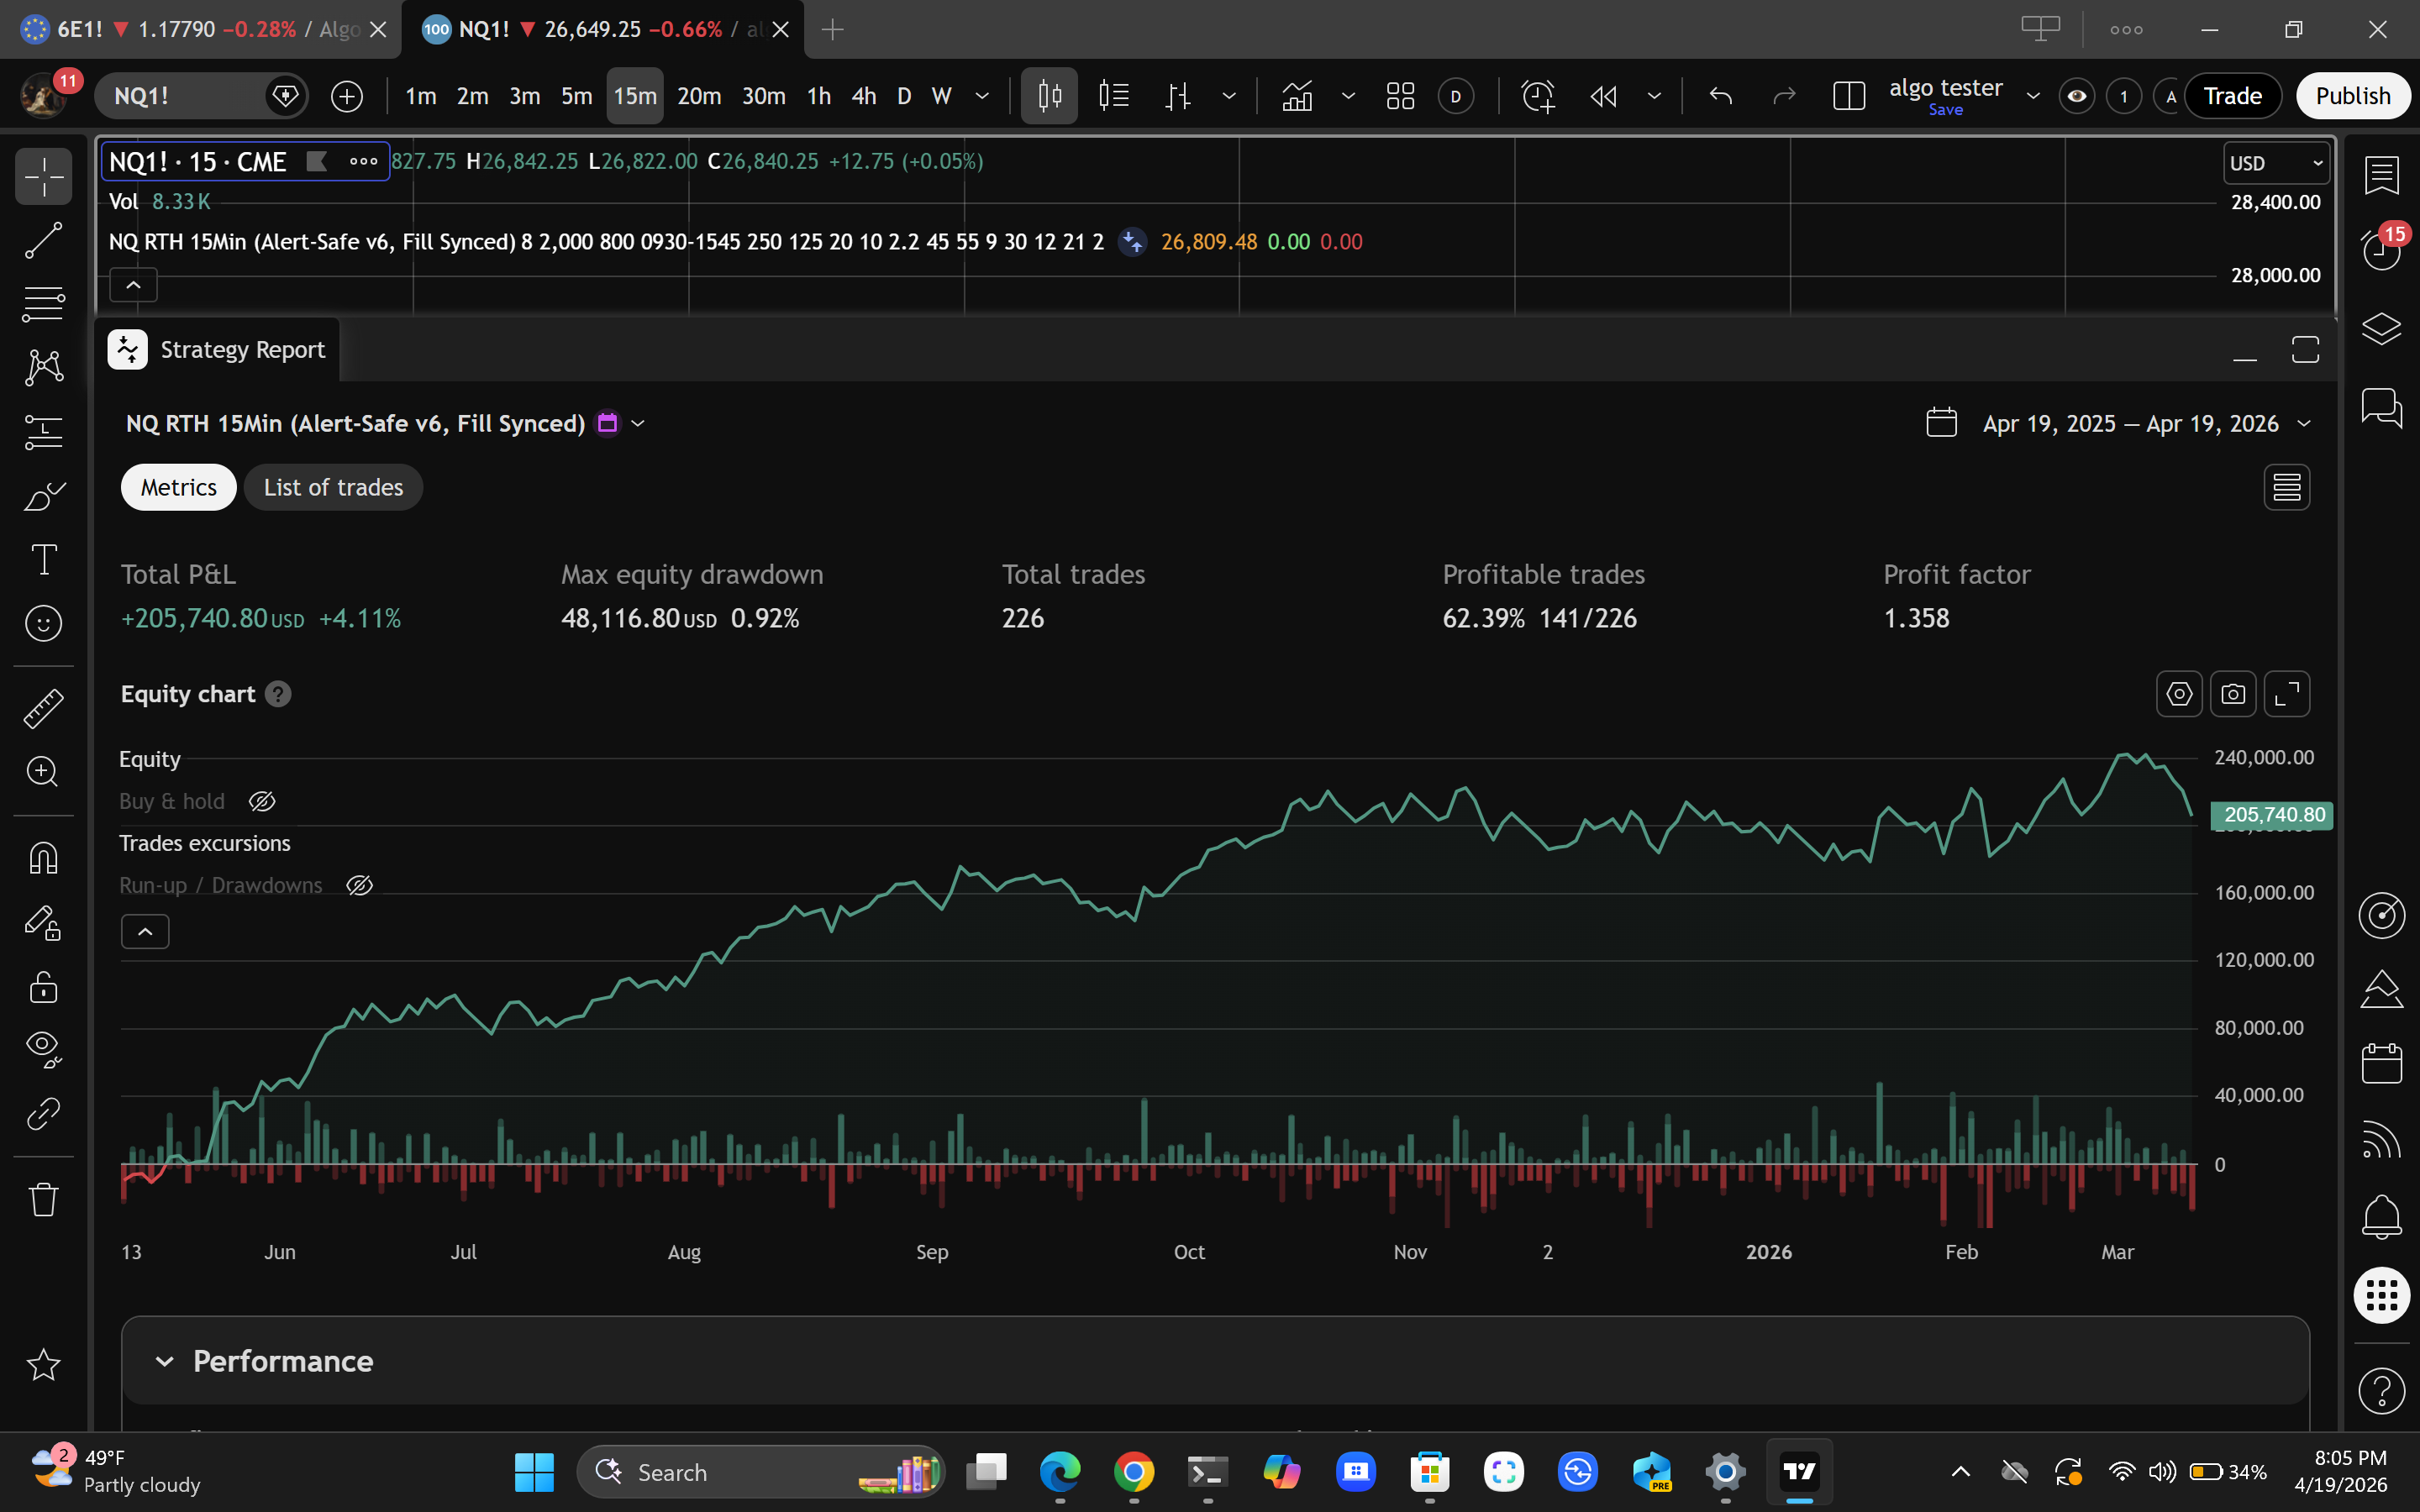The image size is (2420, 1512).
Task: Toggle the Equity series legend
Action: pyautogui.click(x=150, y=759)
